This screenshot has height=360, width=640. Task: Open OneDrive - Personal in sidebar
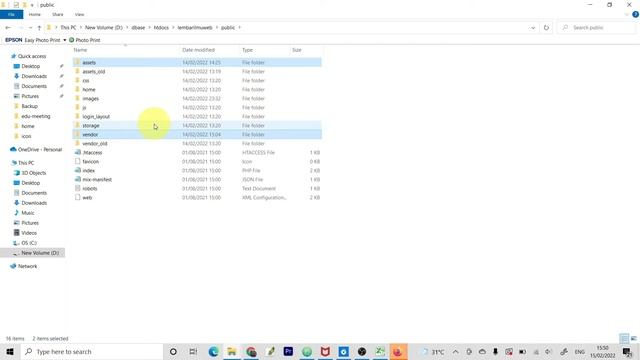pyautogui.click(x=40, y=149)
